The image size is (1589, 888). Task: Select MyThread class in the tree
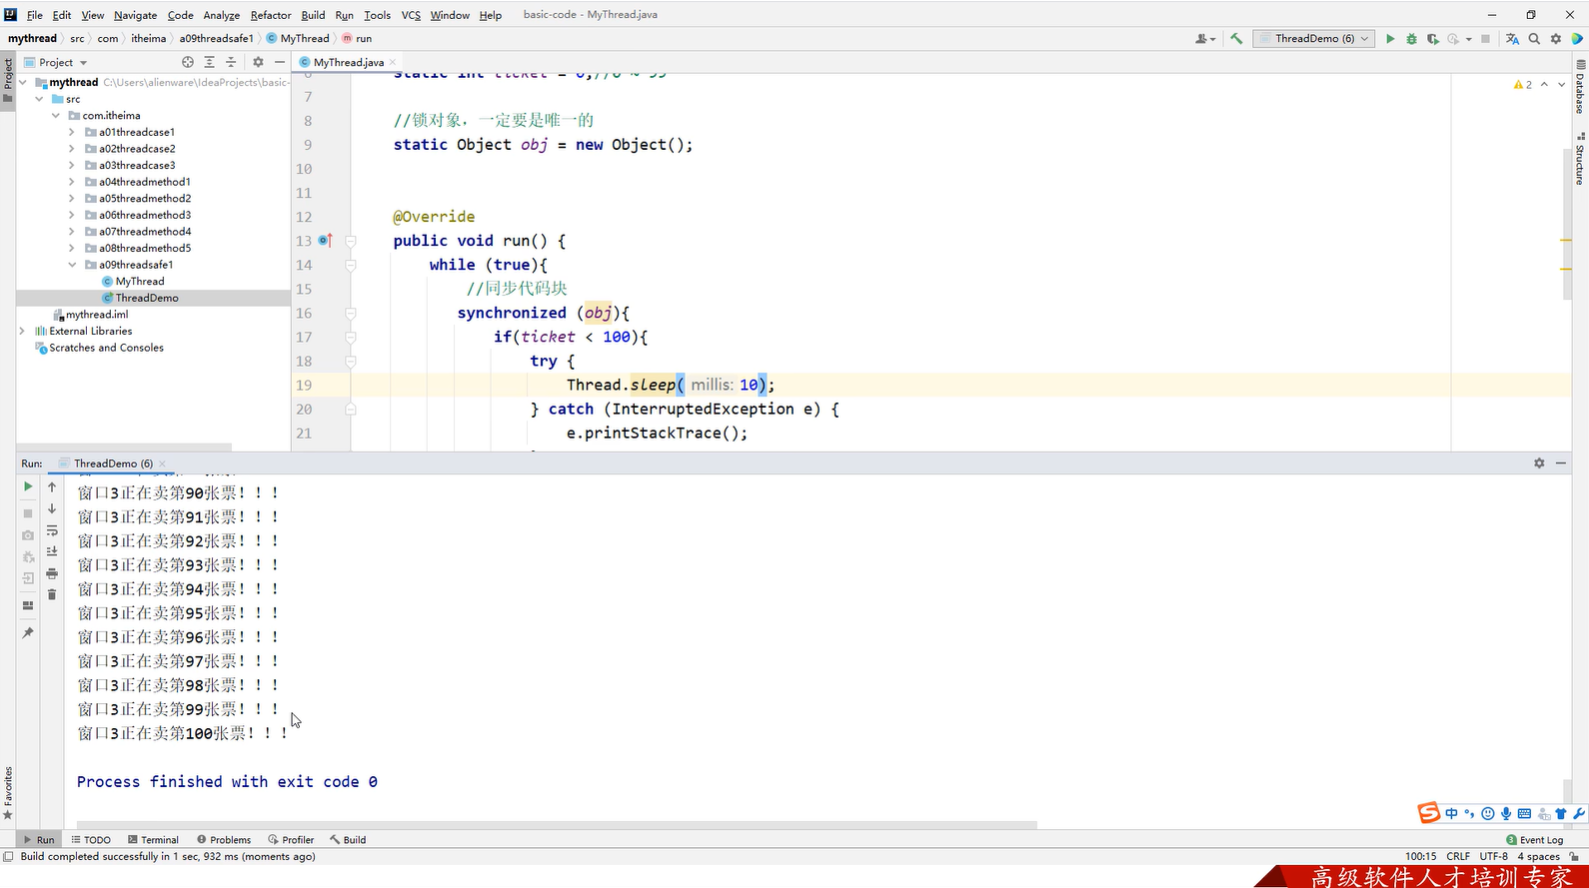[139, 281]
